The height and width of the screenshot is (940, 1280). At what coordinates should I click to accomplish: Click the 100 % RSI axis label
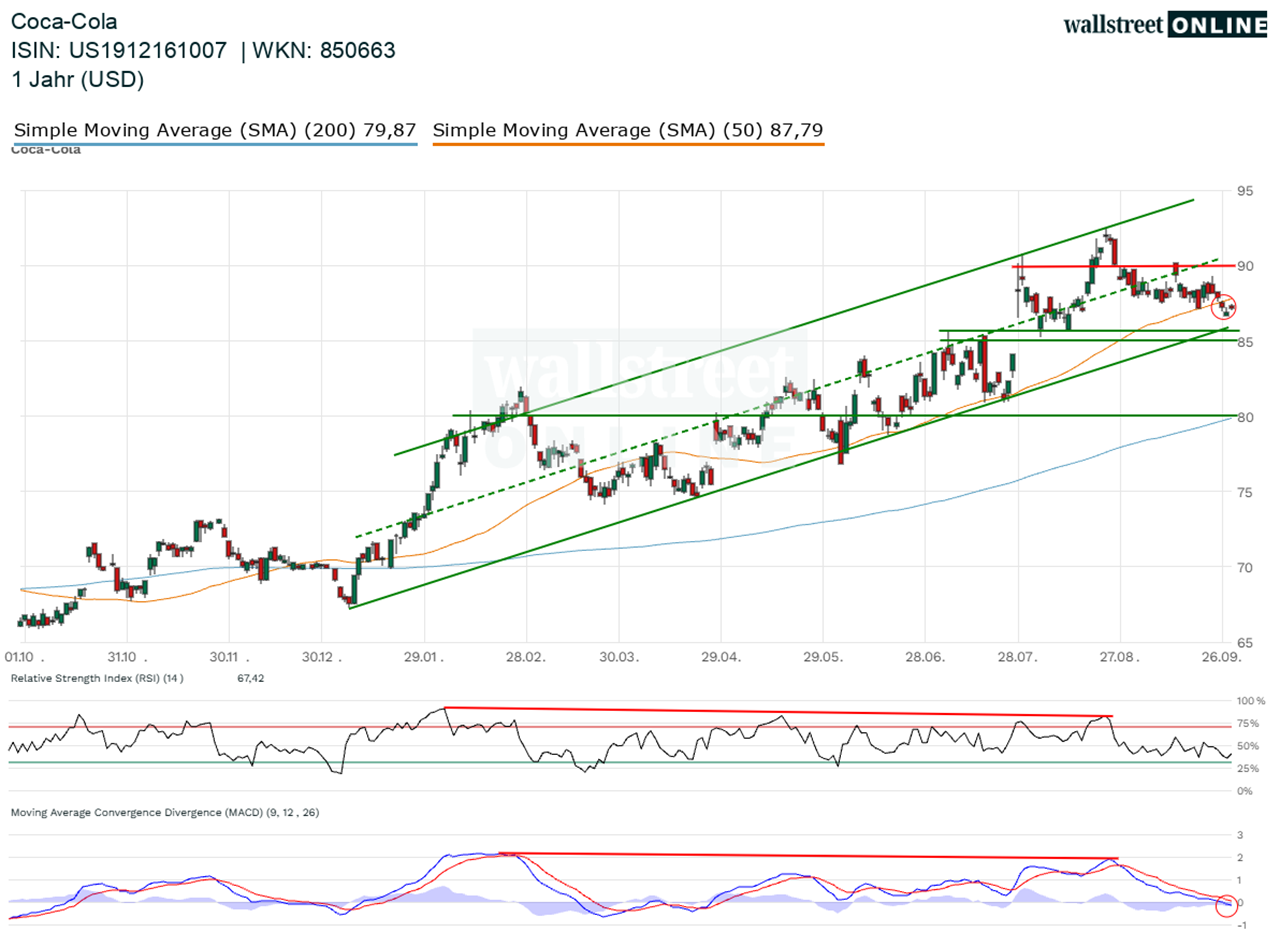[1249, 701]
